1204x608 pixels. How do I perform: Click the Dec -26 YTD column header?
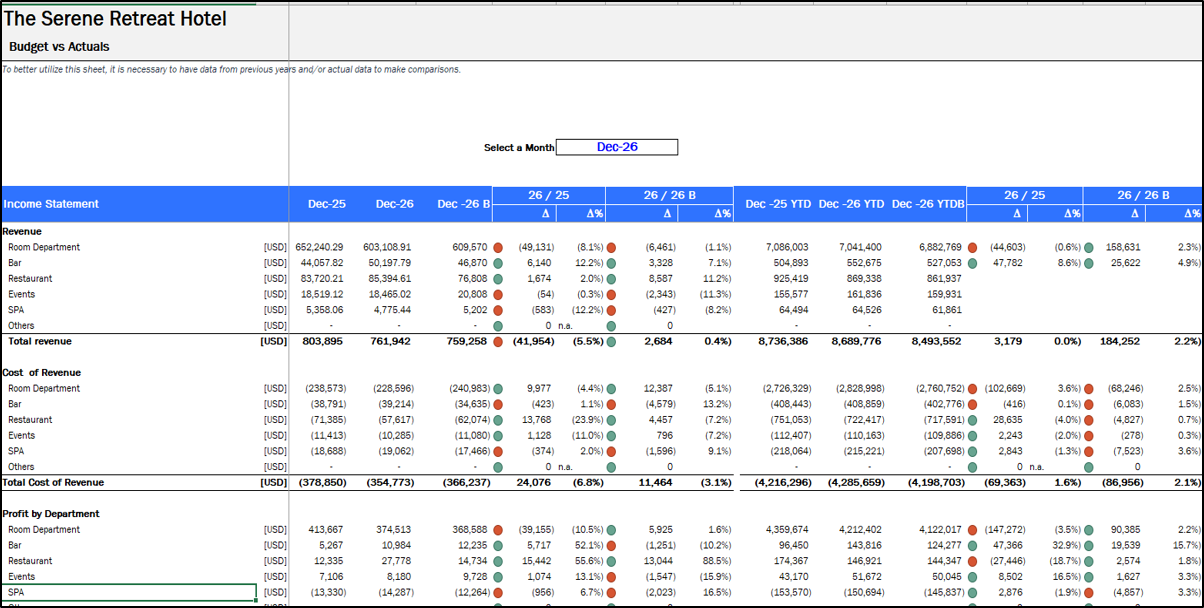tap(850, 204)
